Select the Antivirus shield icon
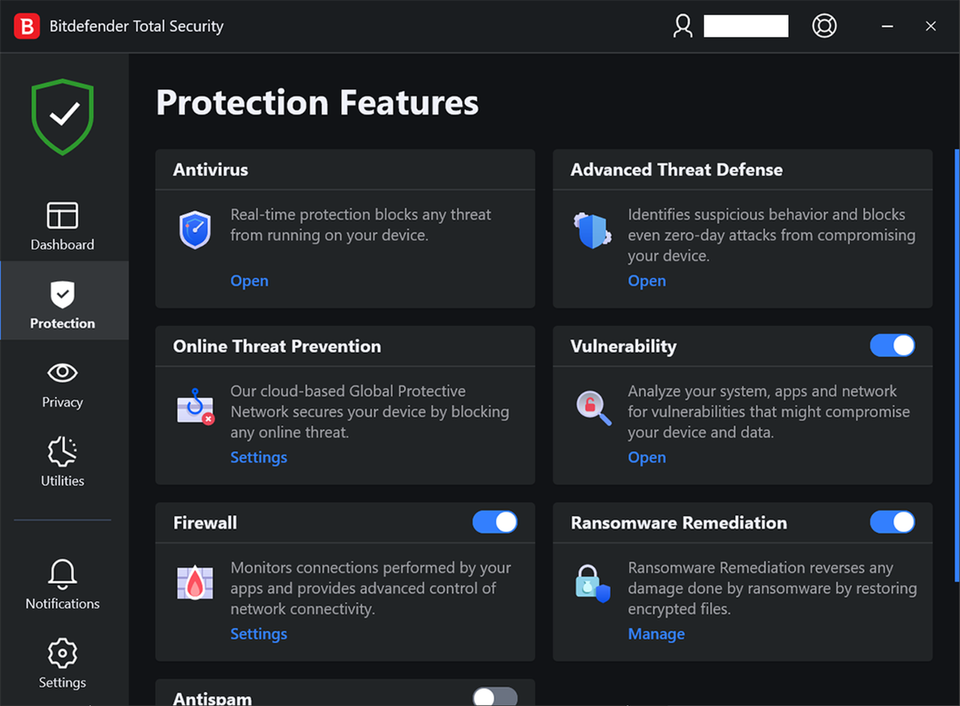This screenshot has height=706, width=960. 194,229
